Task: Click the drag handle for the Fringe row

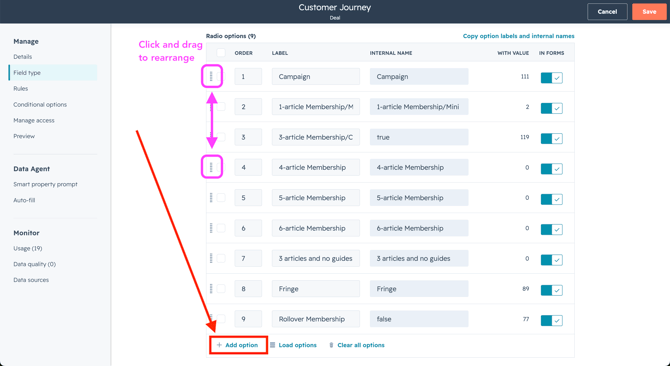Action: (211, 289)
